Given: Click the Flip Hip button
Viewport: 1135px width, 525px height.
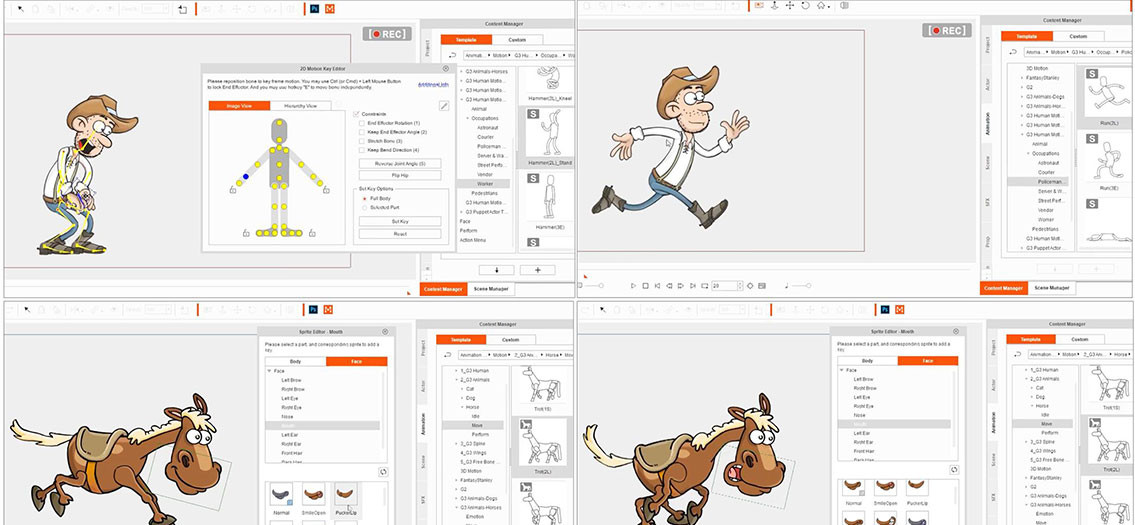Looking at the screenshot, I should pos(400,175).
